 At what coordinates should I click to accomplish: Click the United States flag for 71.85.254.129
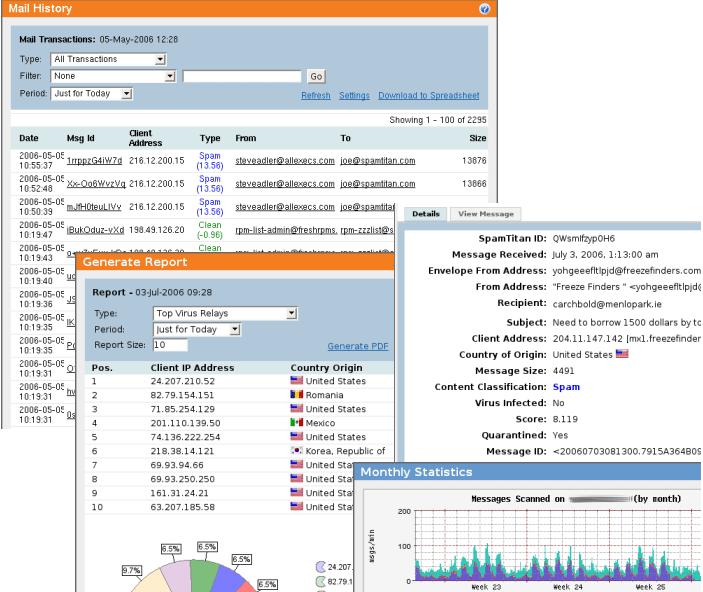click(x=296, y=408)
